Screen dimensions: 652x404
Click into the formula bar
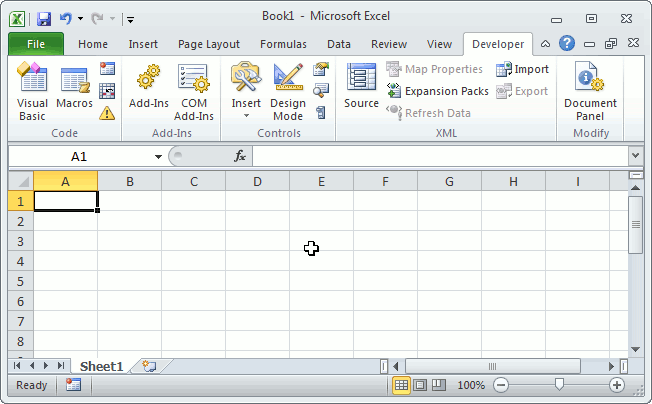pos(441,157)
